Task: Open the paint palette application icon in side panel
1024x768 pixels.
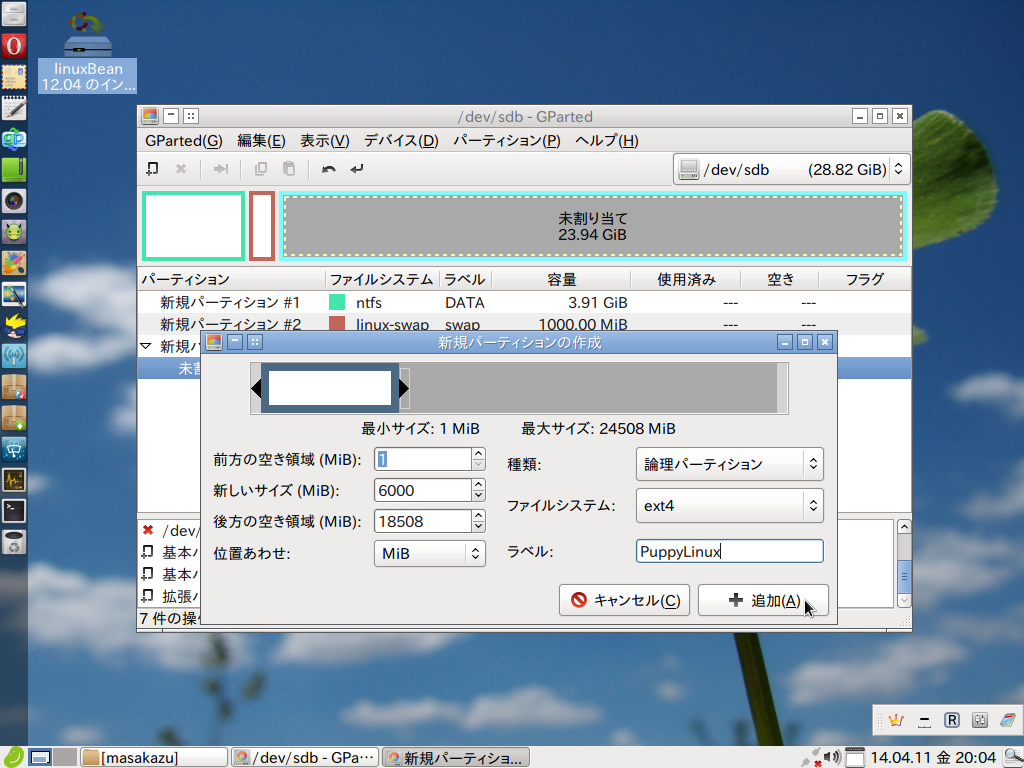Action: tap(14, 263)
